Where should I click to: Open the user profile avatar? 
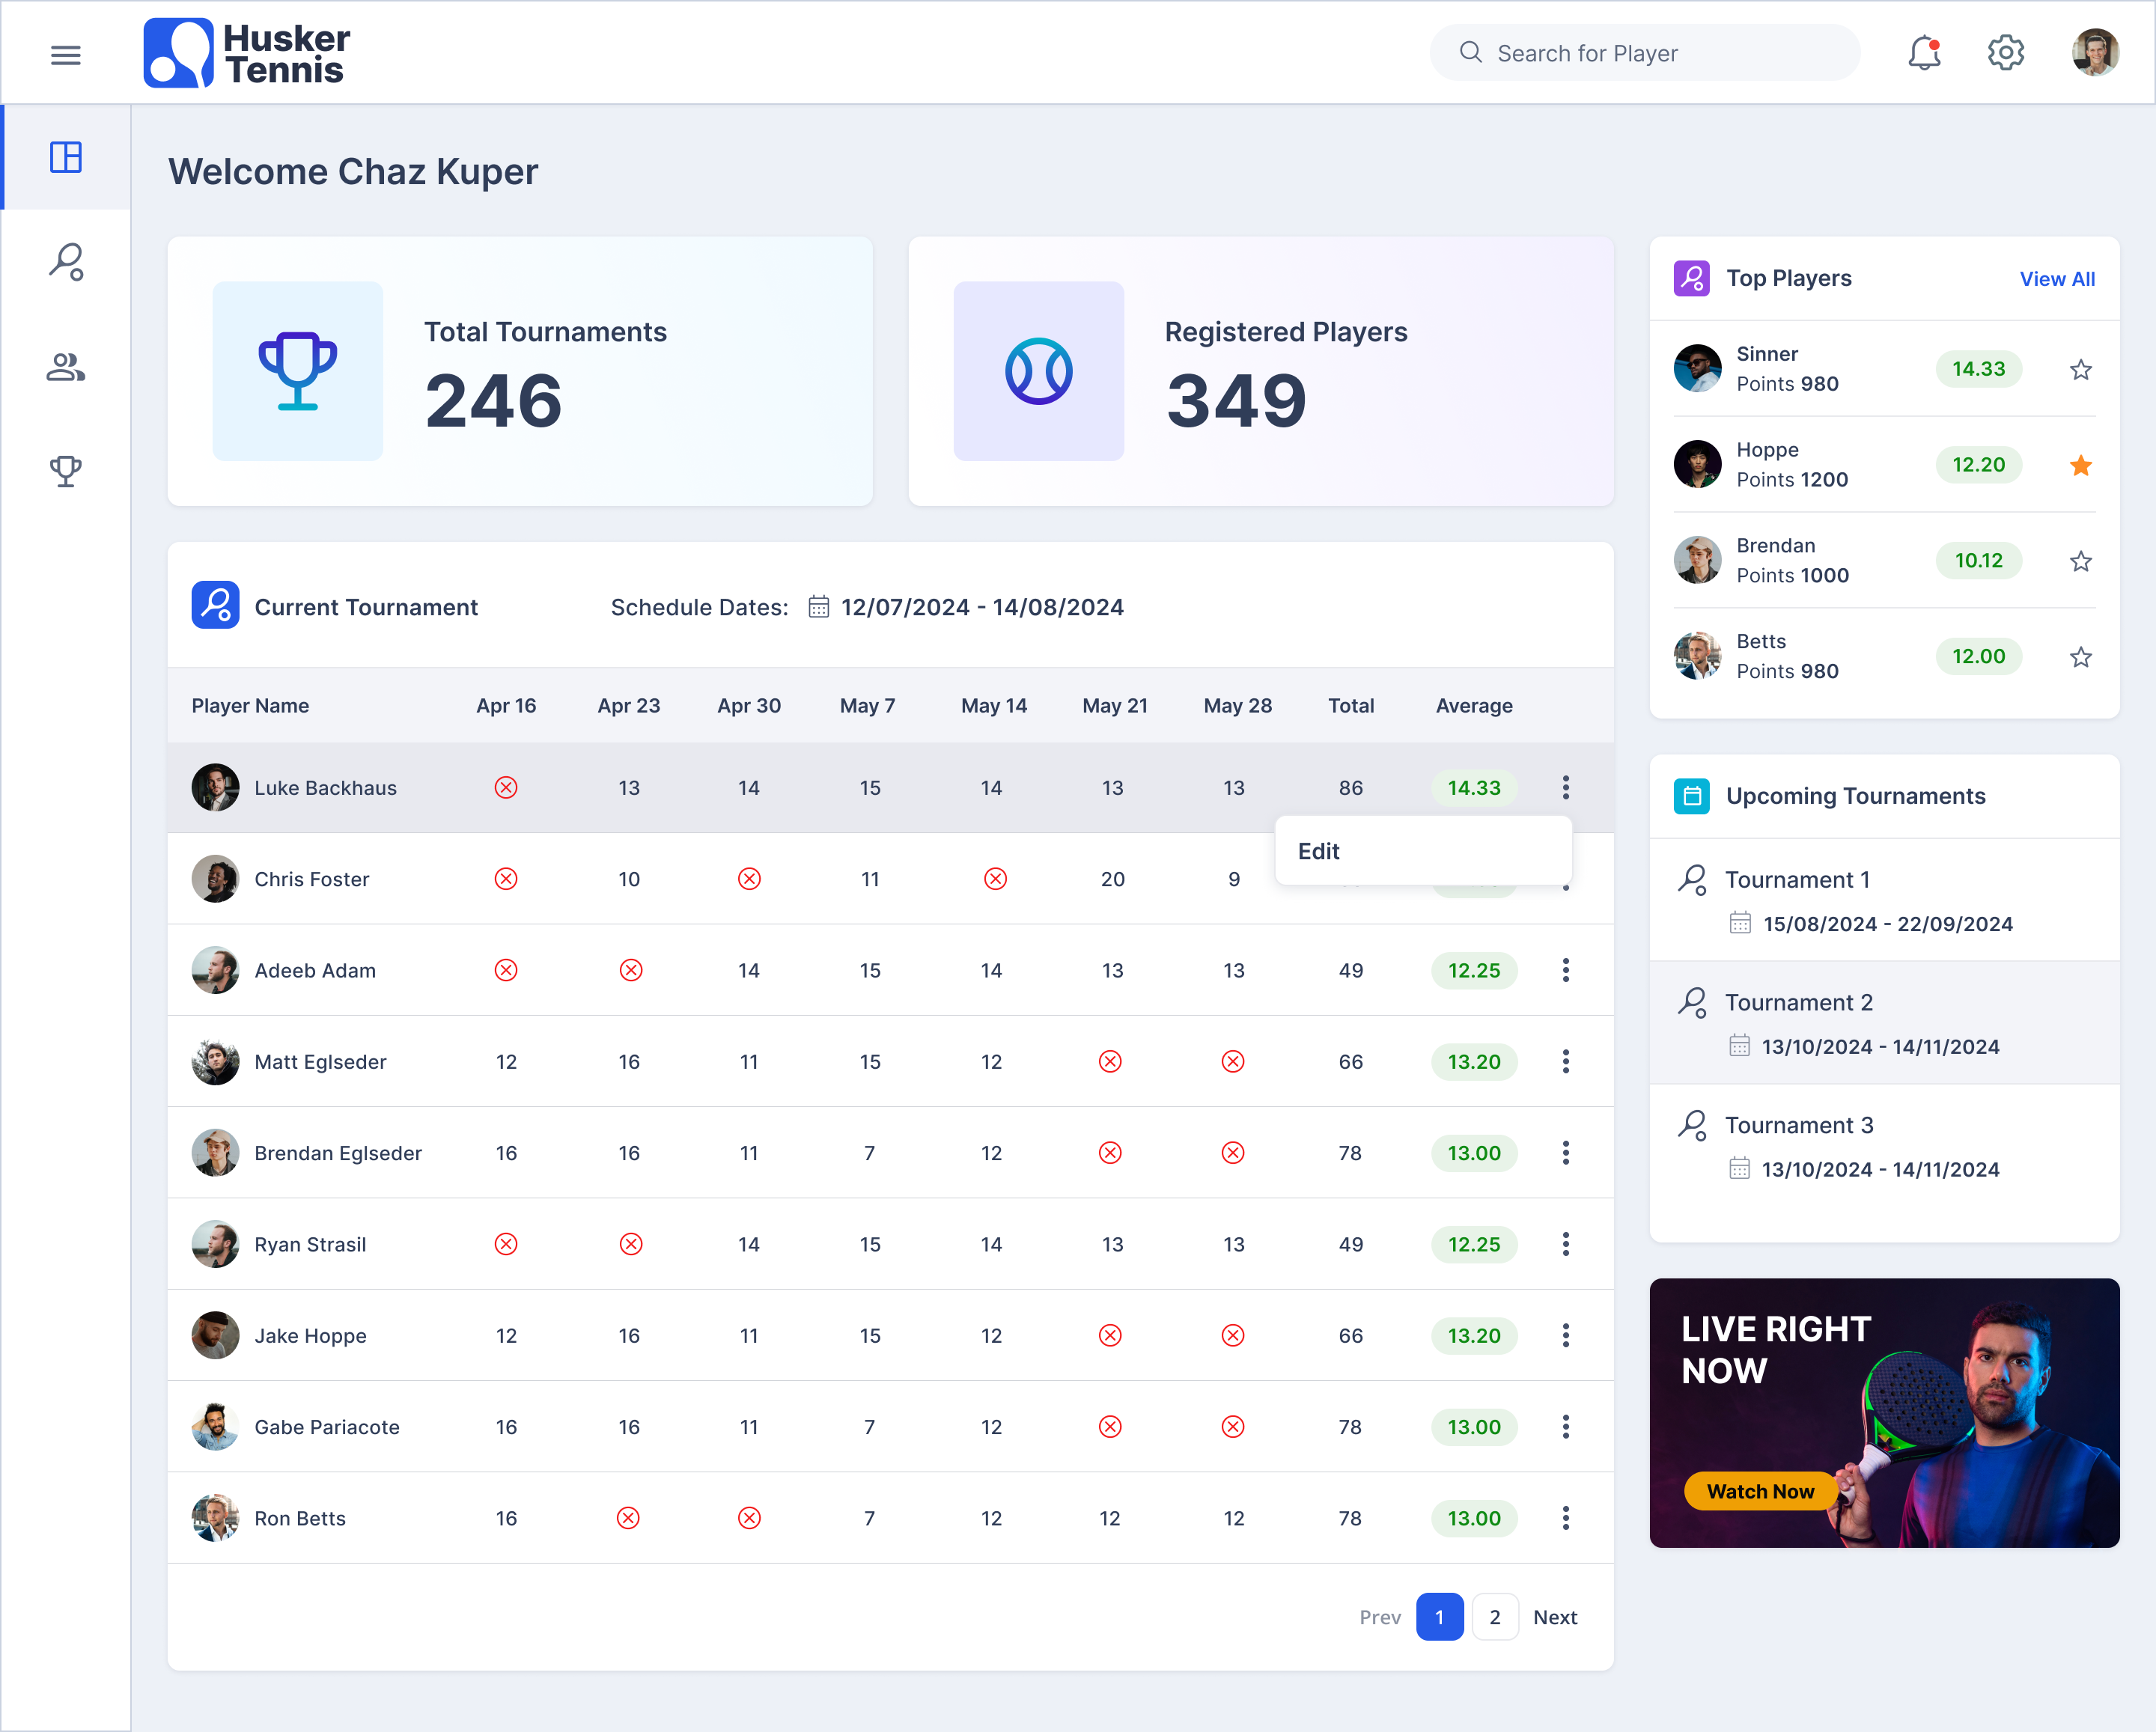coord(2094,53)
